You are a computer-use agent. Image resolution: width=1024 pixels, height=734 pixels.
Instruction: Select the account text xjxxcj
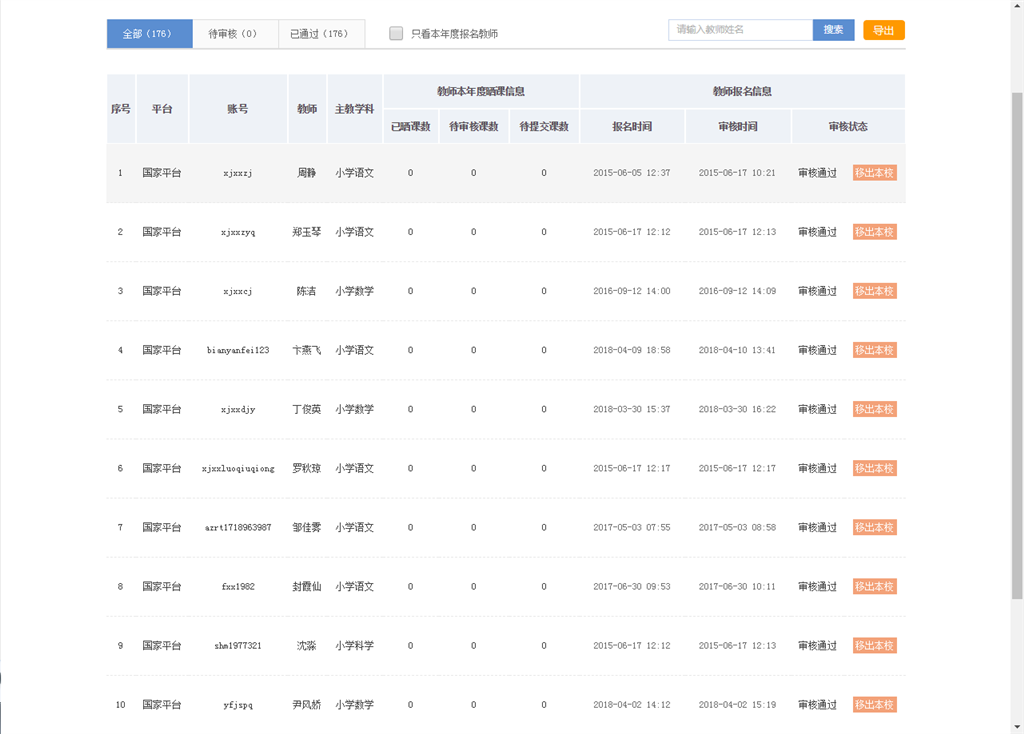pyautogui.click(x=238, y=291)
